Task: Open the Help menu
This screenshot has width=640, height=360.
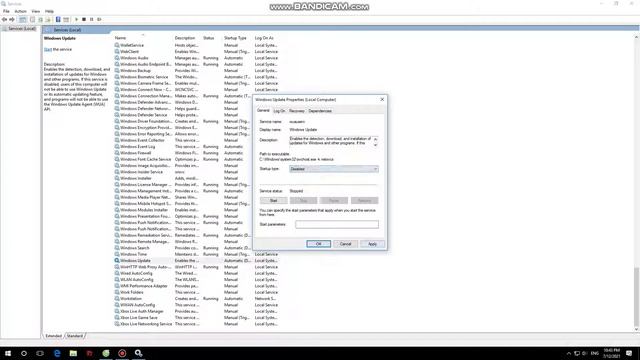Action: (x=49, y=11)
